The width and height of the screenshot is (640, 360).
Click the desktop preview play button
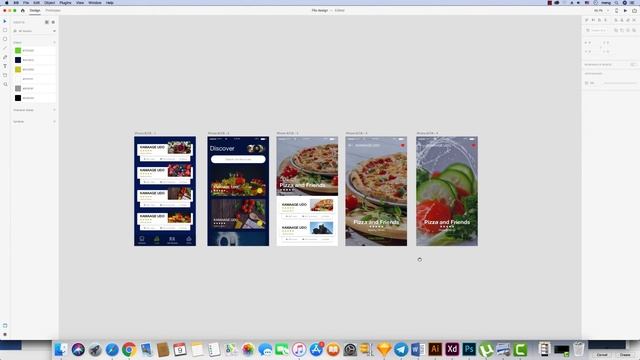[x=625, y=10]
